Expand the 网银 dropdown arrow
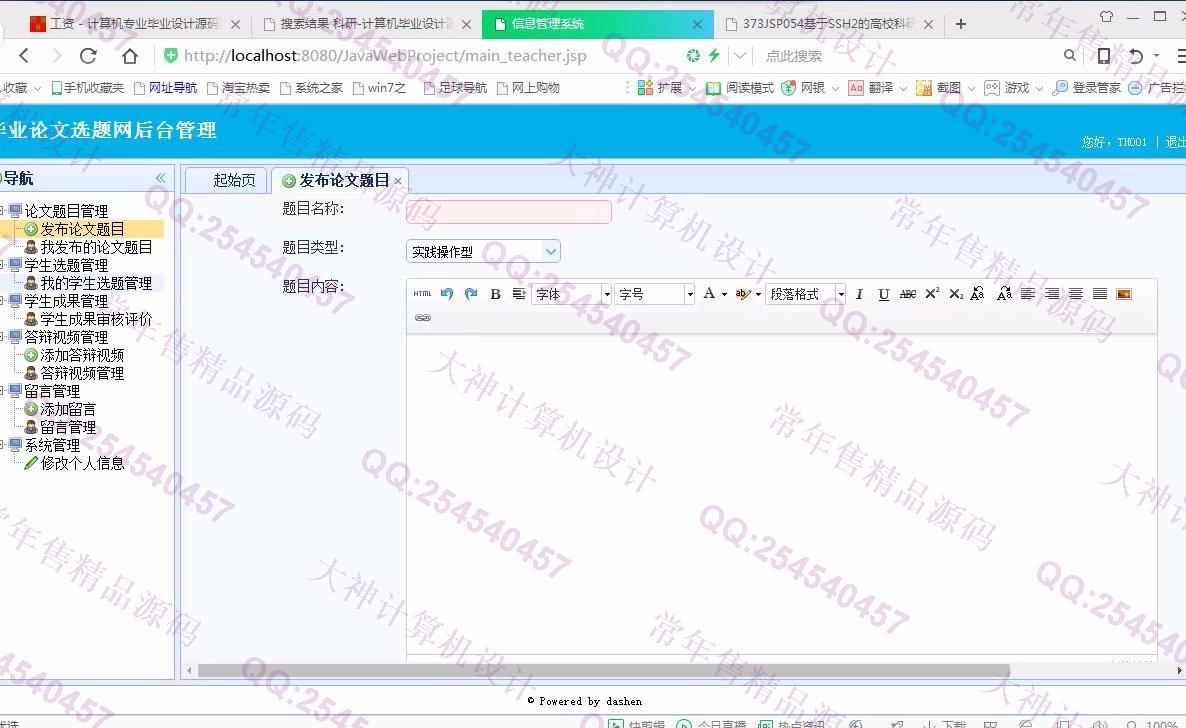The height and width of the screenshot is (728, 1186). point(835,89)
